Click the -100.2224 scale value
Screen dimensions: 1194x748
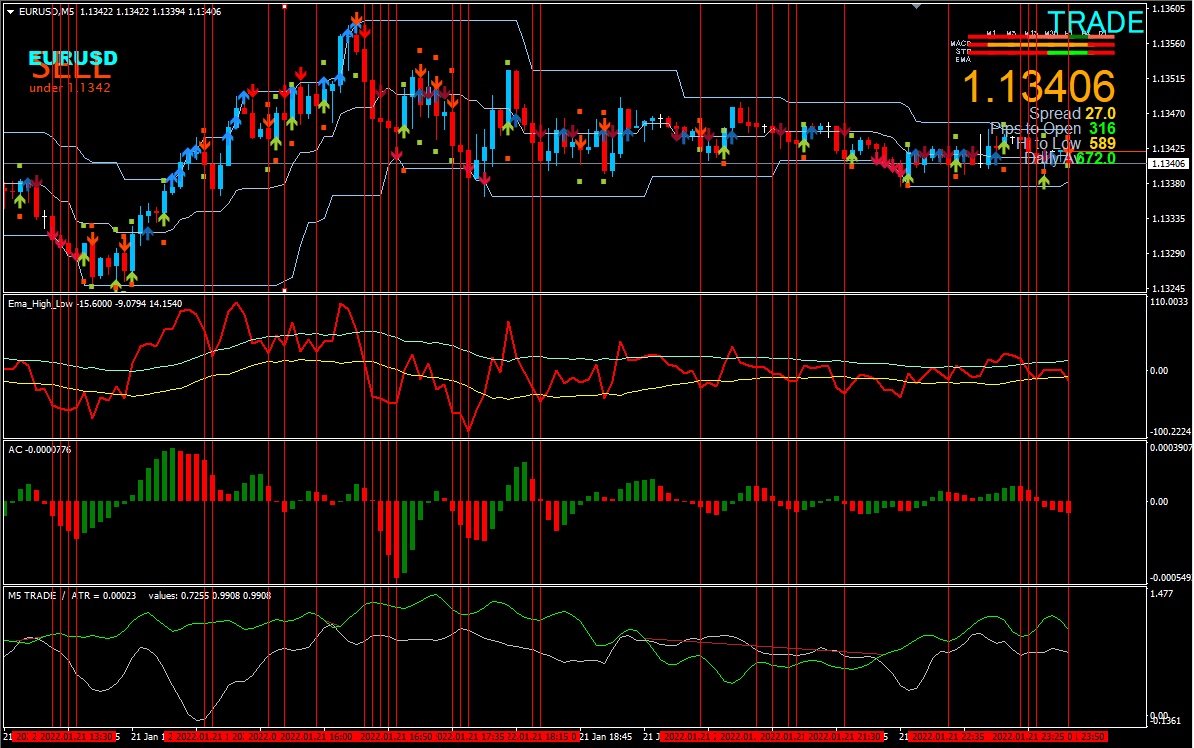[1169, 431]
